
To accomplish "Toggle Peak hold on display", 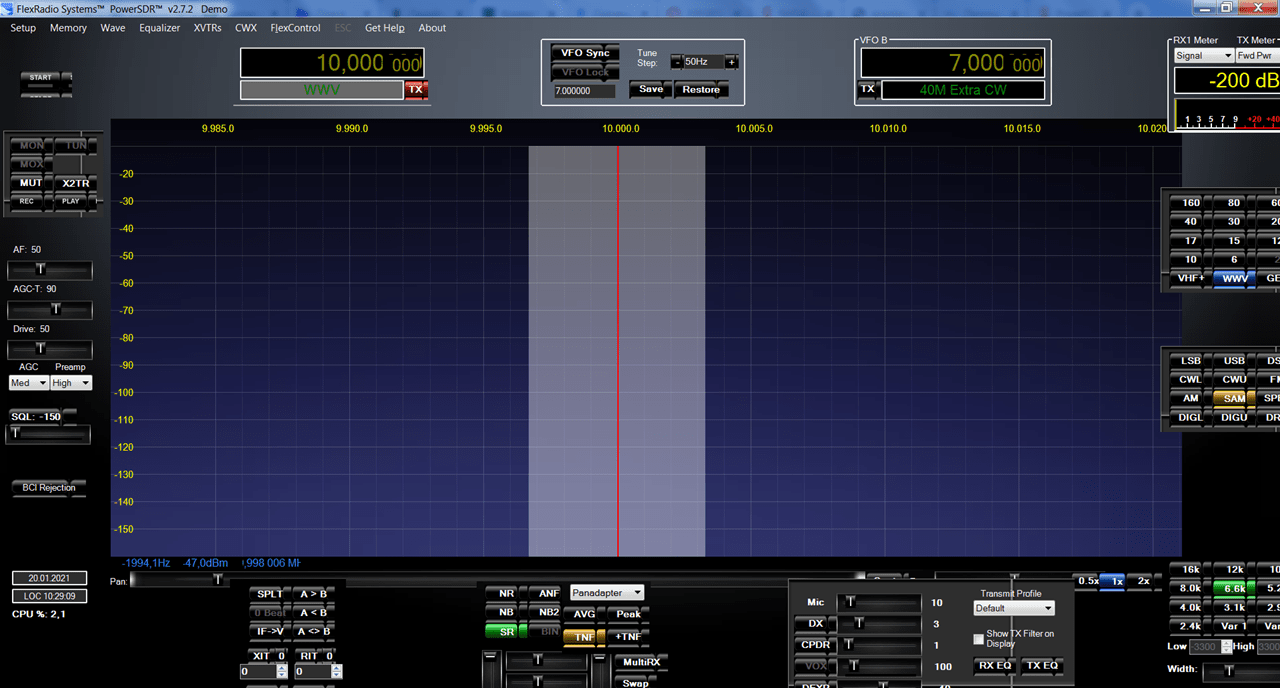I will [628, 614].
